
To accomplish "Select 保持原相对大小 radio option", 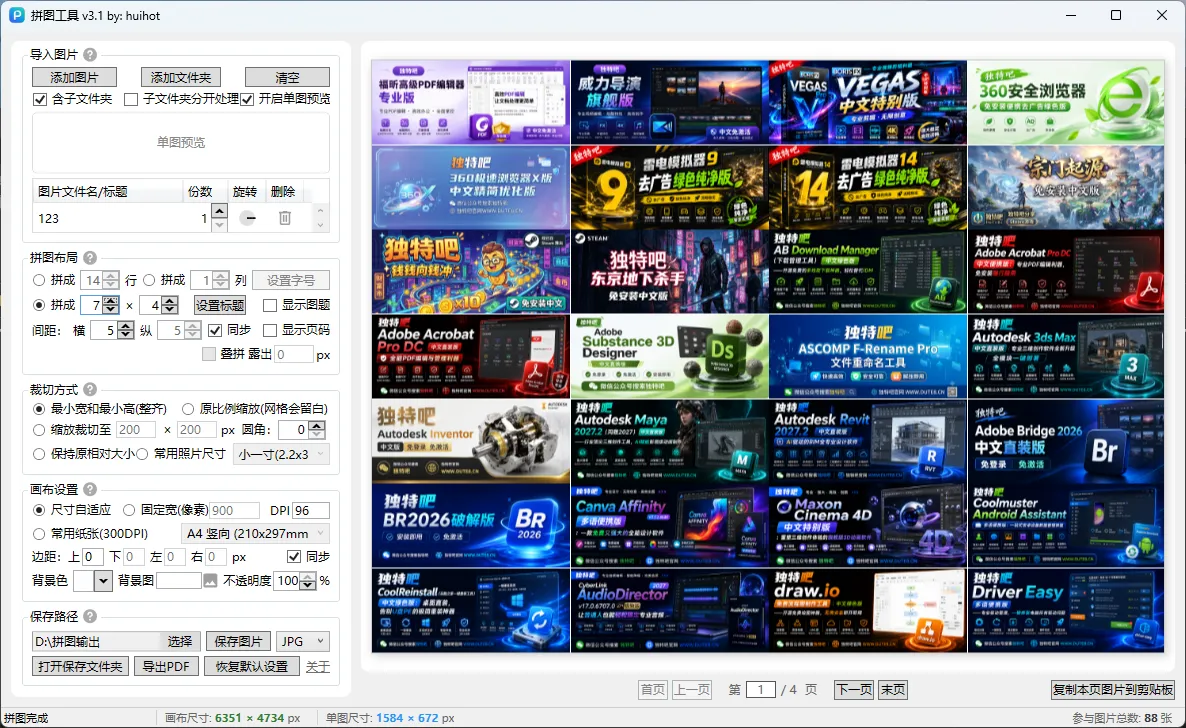I will point(39,454).
